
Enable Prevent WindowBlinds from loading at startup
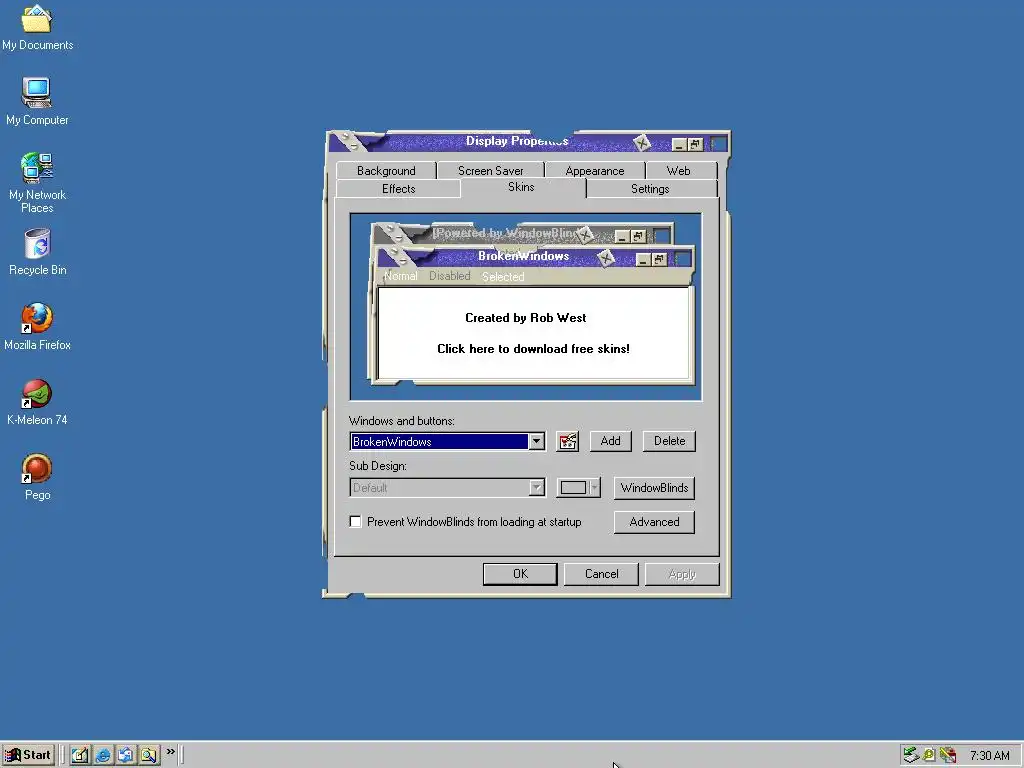[x=355, y=522]
